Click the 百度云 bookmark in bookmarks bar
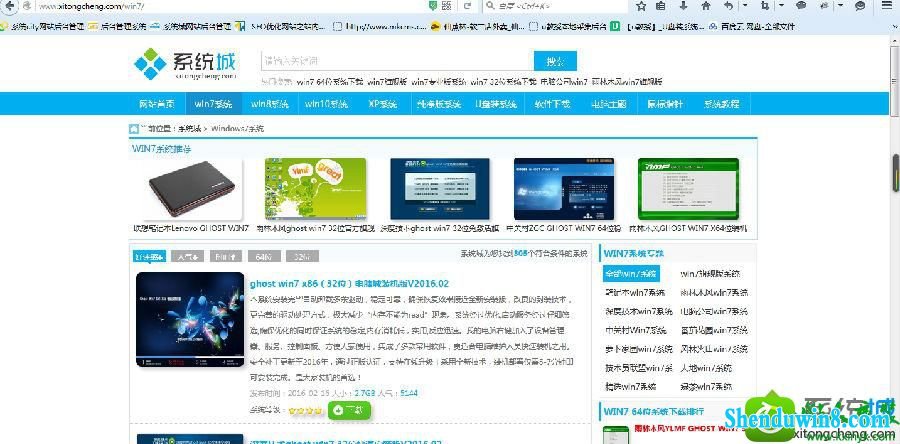This screenshot has width=900, height=444. (752, 26)
